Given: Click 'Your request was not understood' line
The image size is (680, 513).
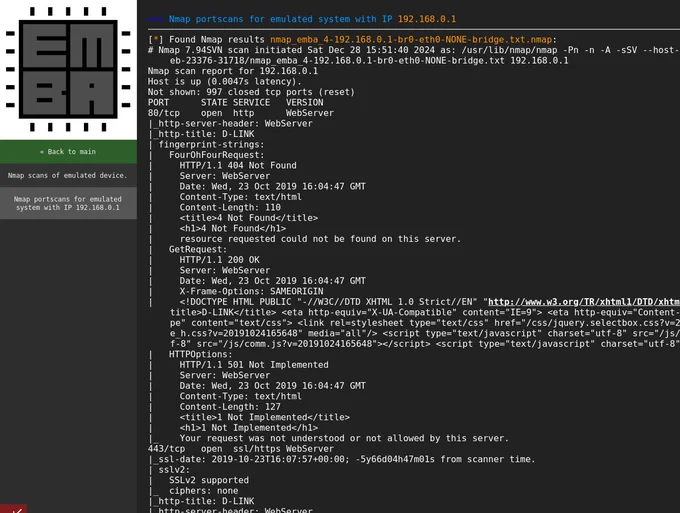Looking at the screenshot, I should [x=344, y=438].
